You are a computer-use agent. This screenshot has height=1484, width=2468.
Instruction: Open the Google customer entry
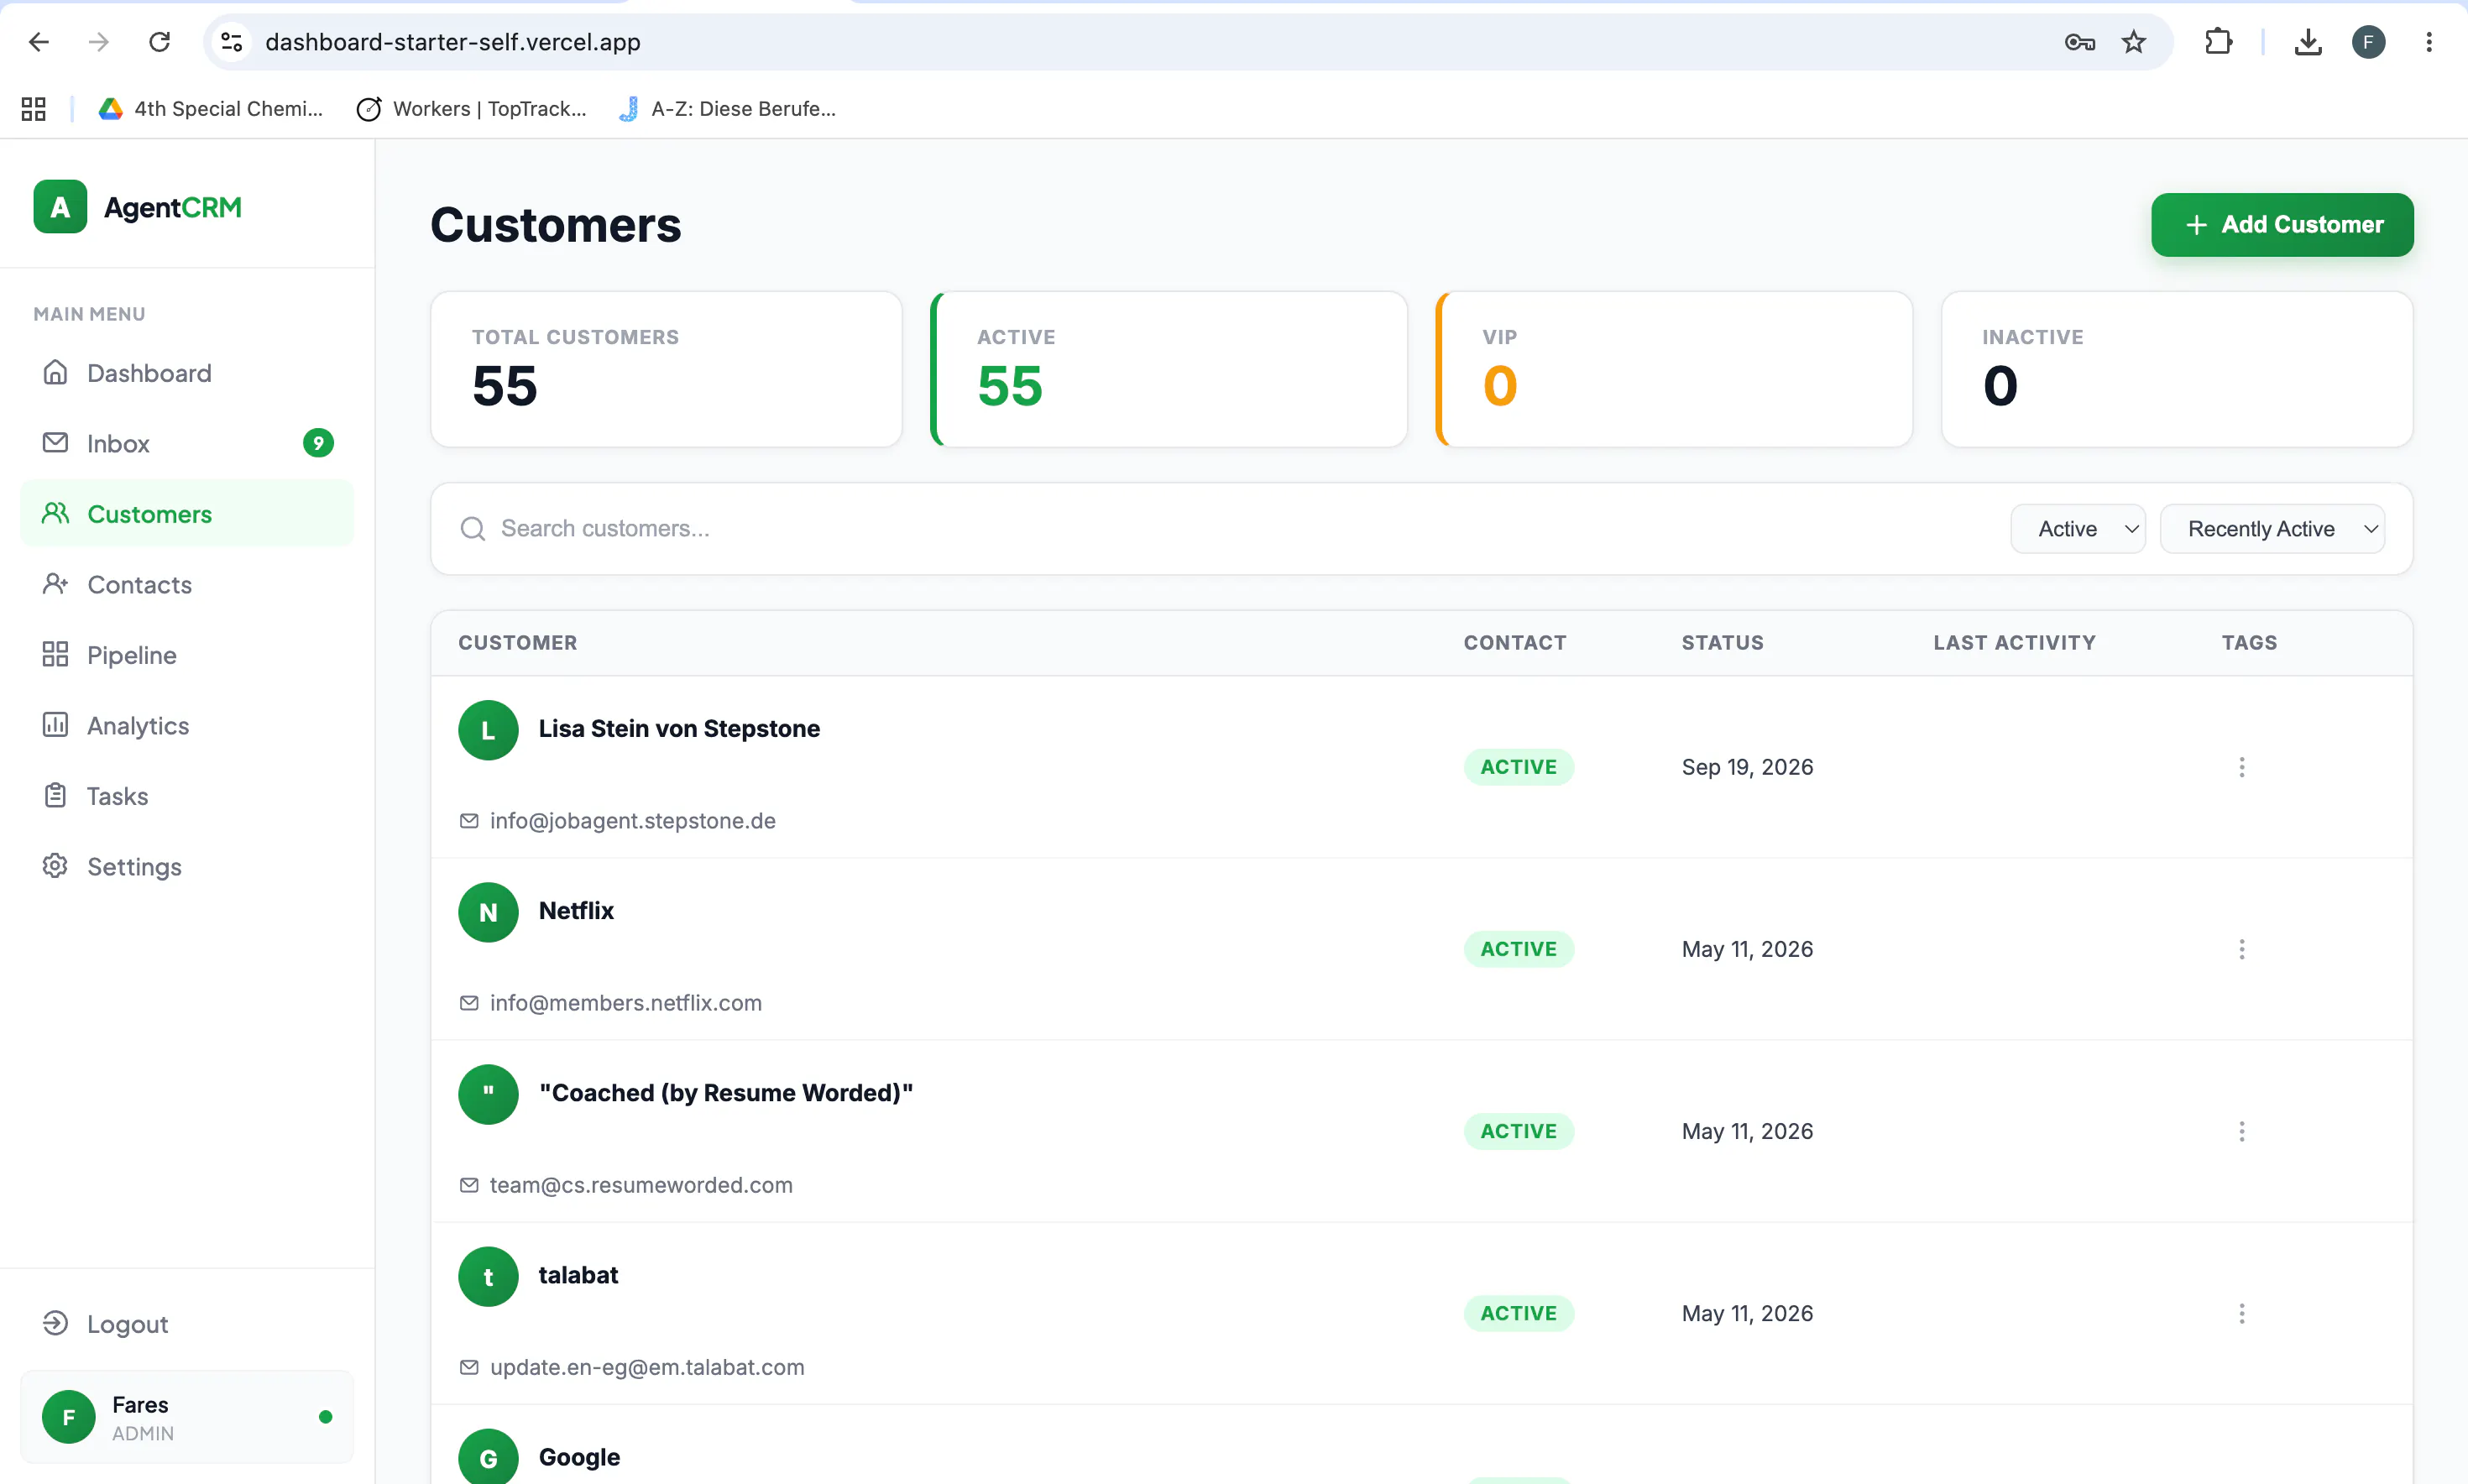(579, 1457)
